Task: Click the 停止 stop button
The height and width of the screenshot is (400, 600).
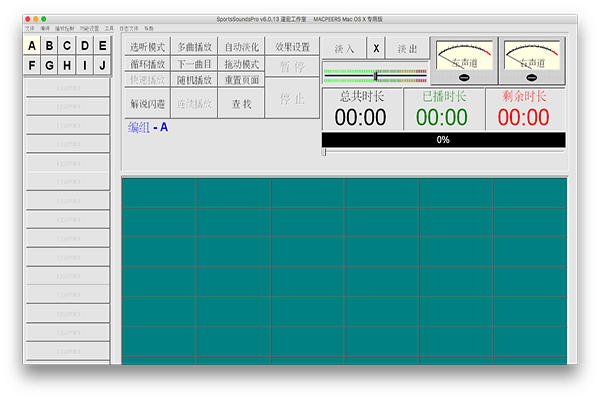Action: click(292, 98)
